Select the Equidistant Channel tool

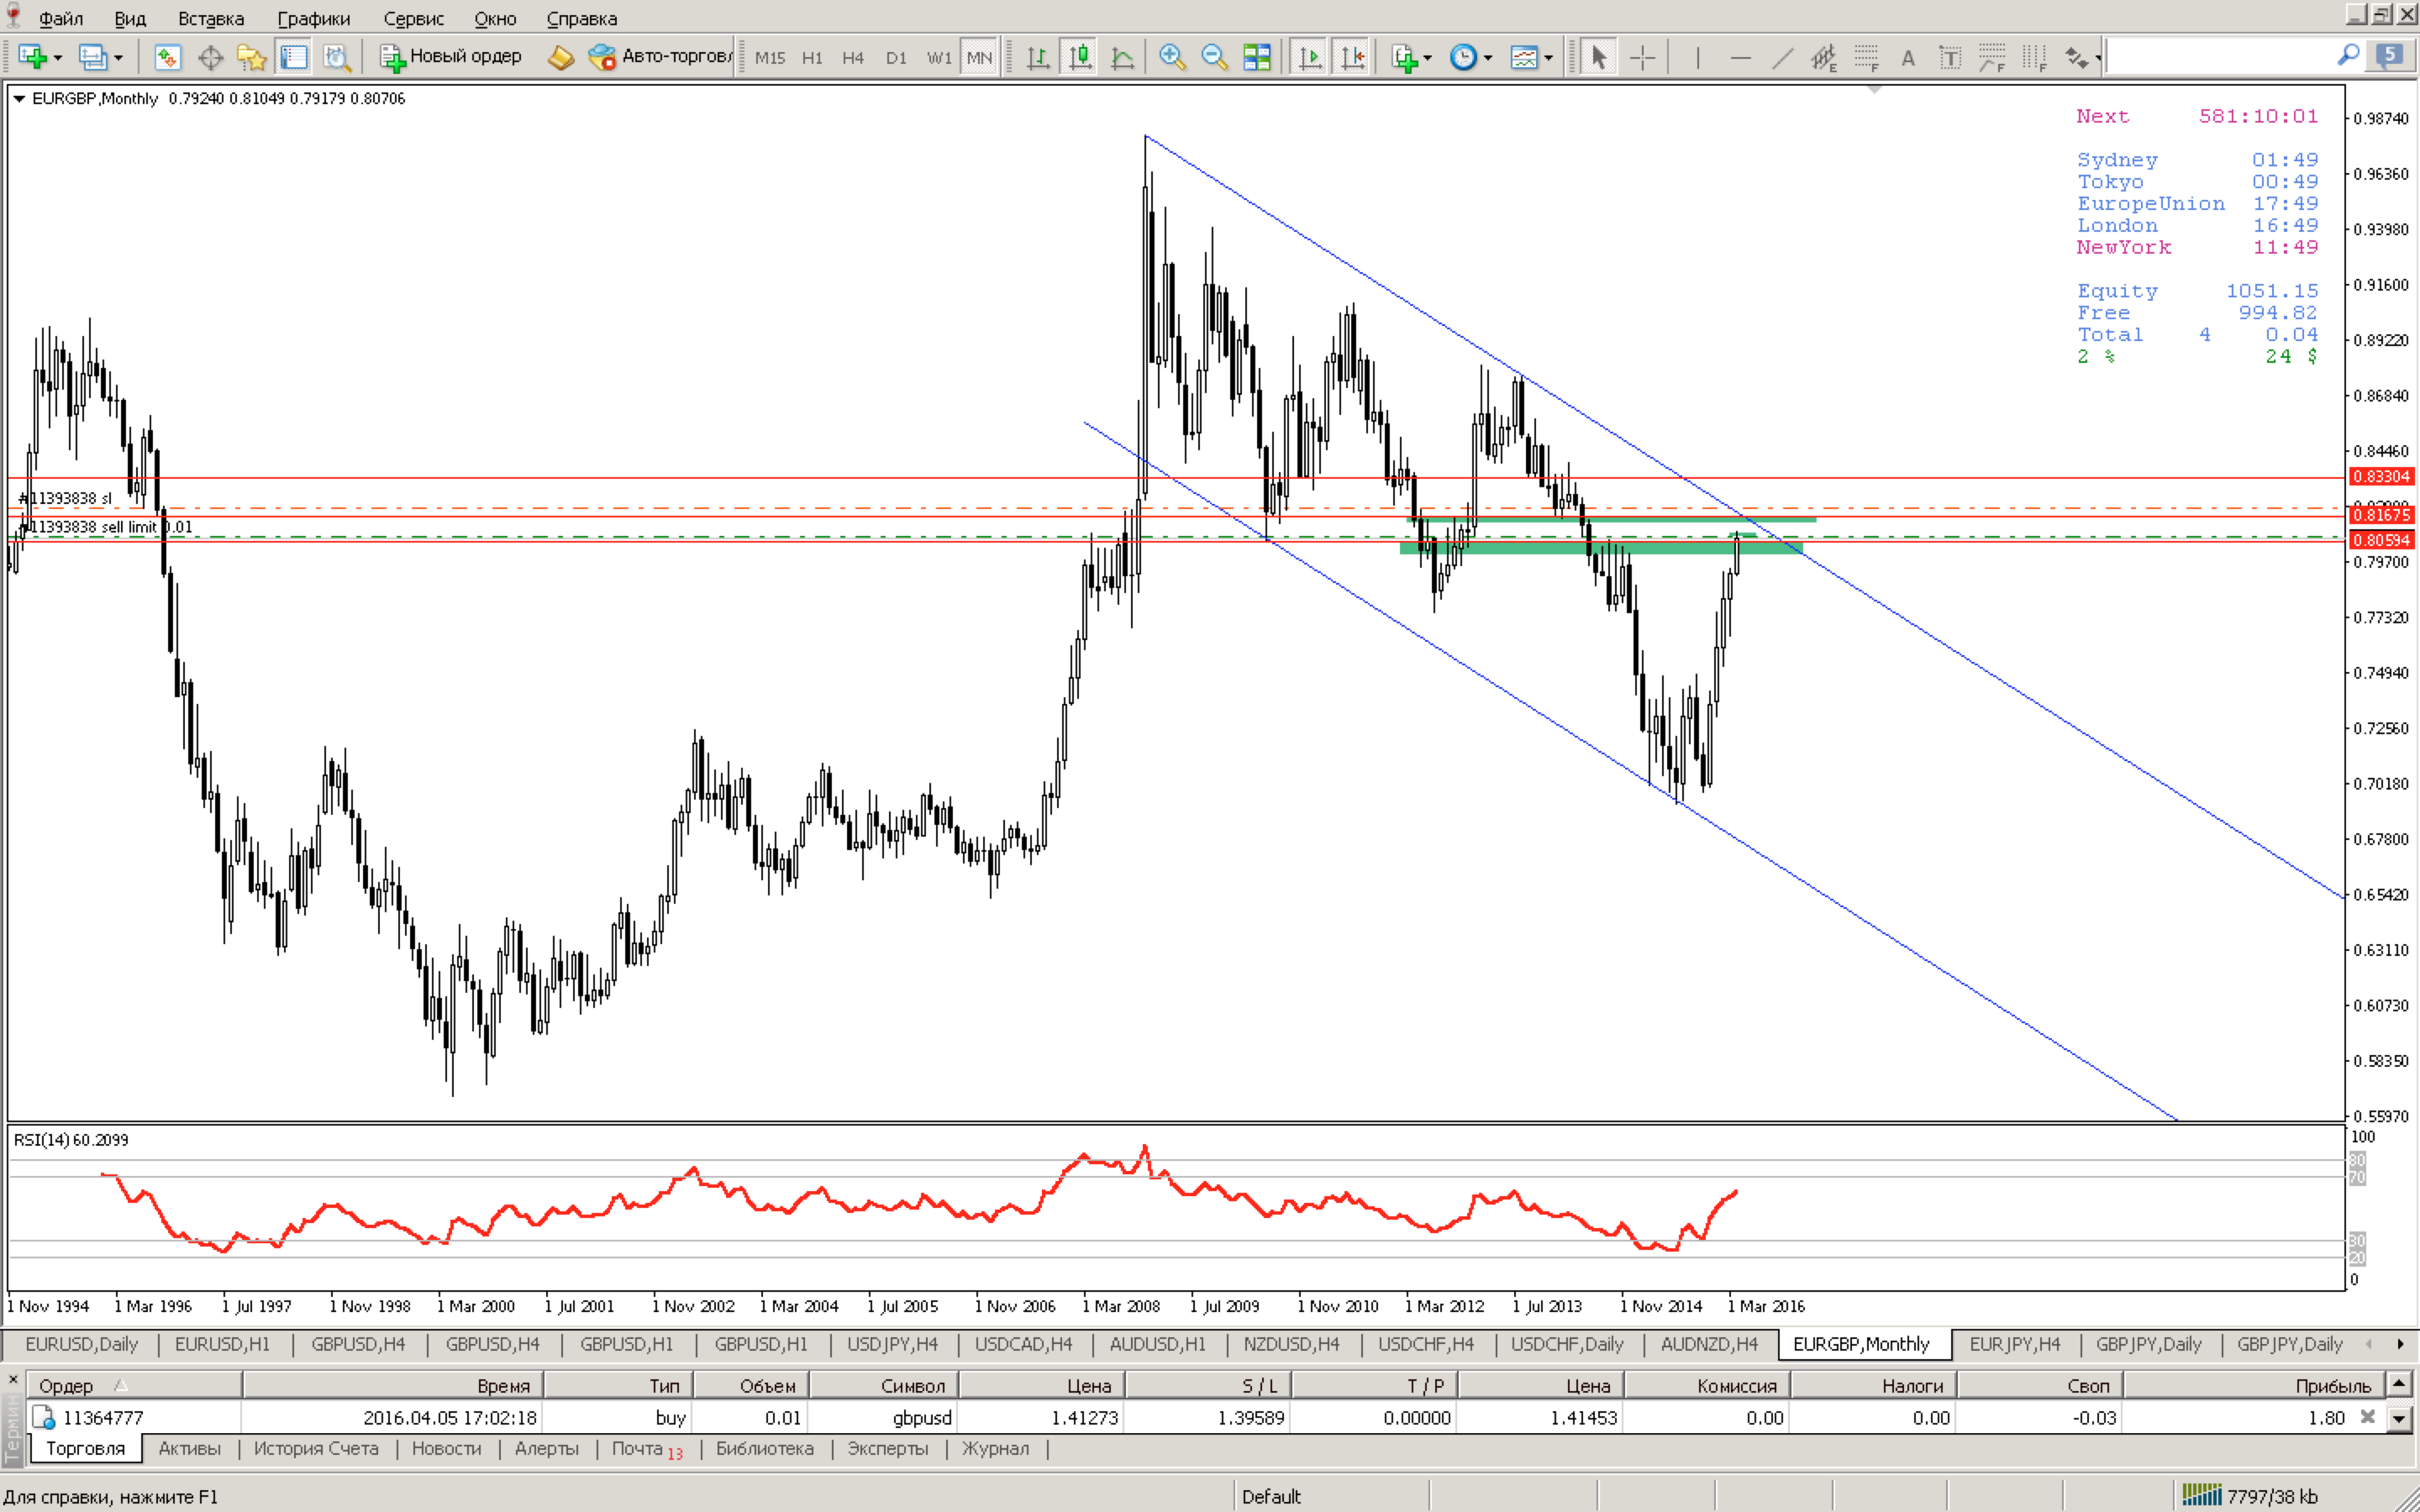pyautogui.click(x=1824, y=57)
